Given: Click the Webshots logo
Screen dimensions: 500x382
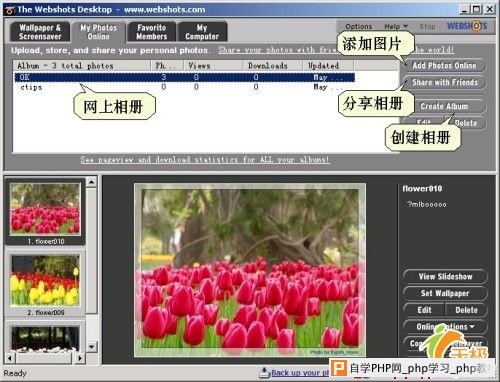Looking at the screenshot, I should point(467,26).
